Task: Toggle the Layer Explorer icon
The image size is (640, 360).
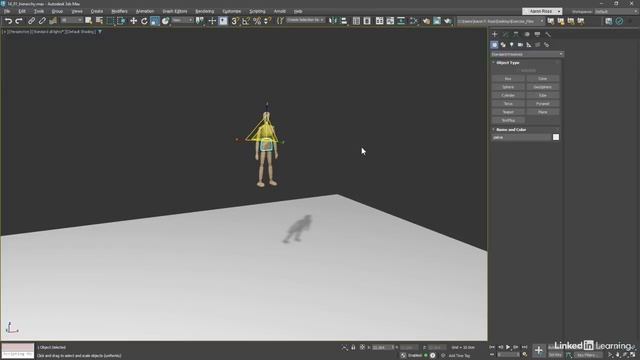Action: (367, 21)
